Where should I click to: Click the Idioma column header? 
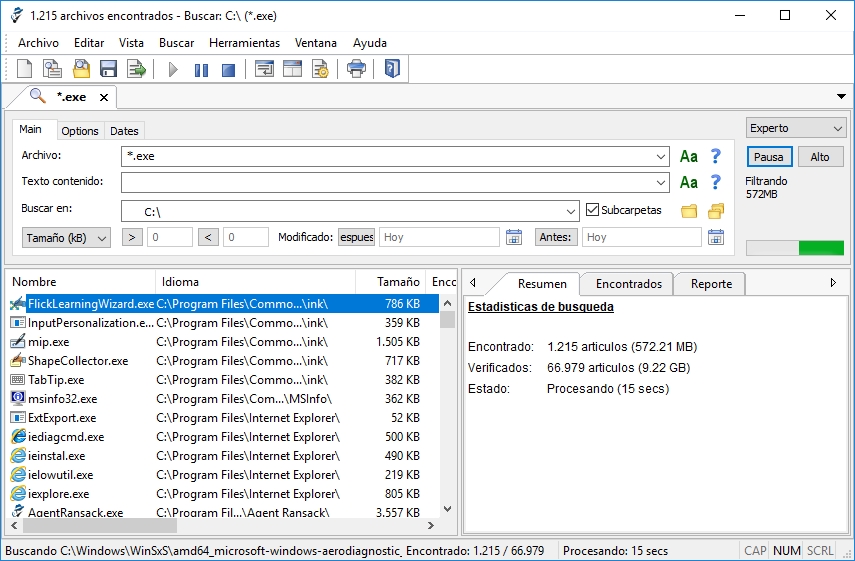point(256,282)
